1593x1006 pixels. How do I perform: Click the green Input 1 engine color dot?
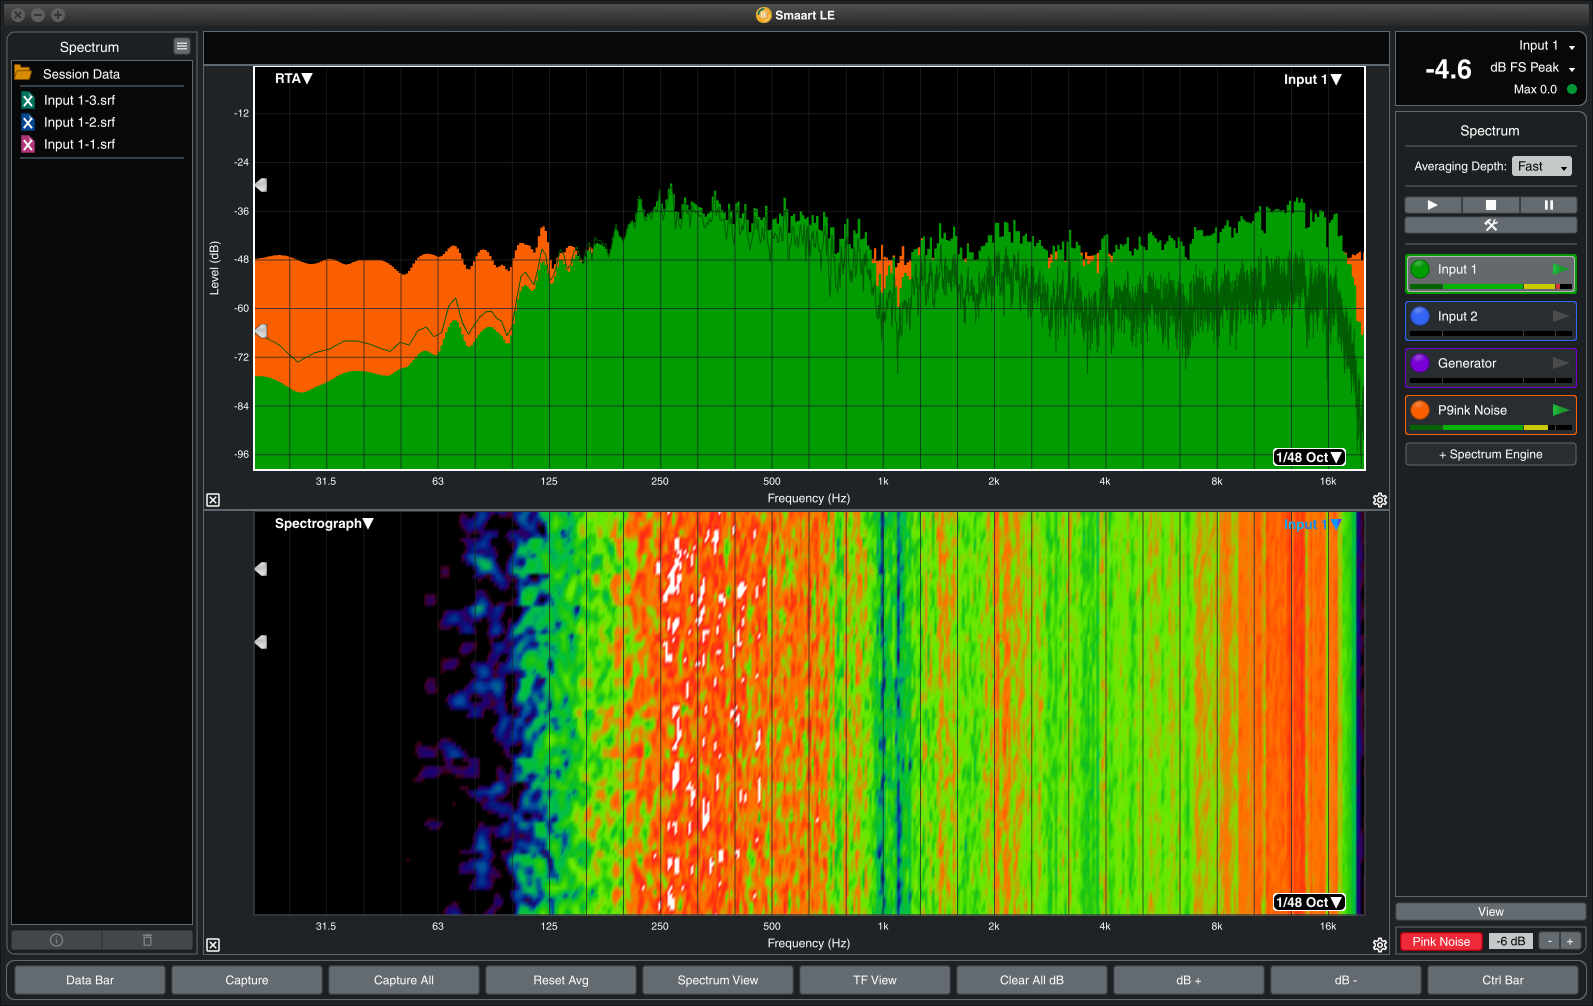click(1420, 269)
